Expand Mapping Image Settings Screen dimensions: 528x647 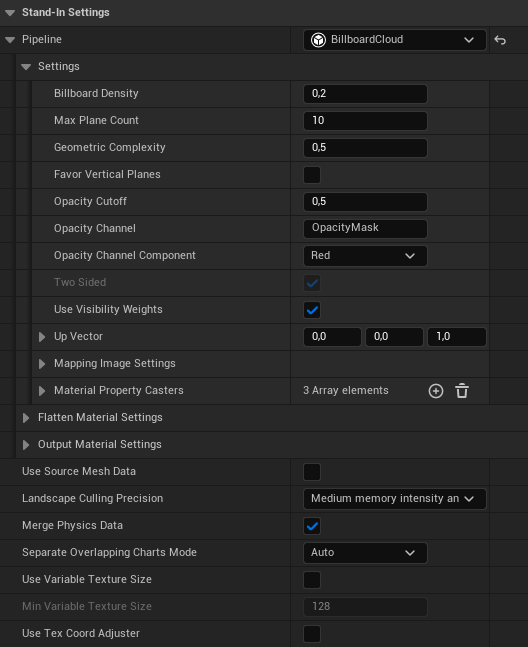coord(42,364)
